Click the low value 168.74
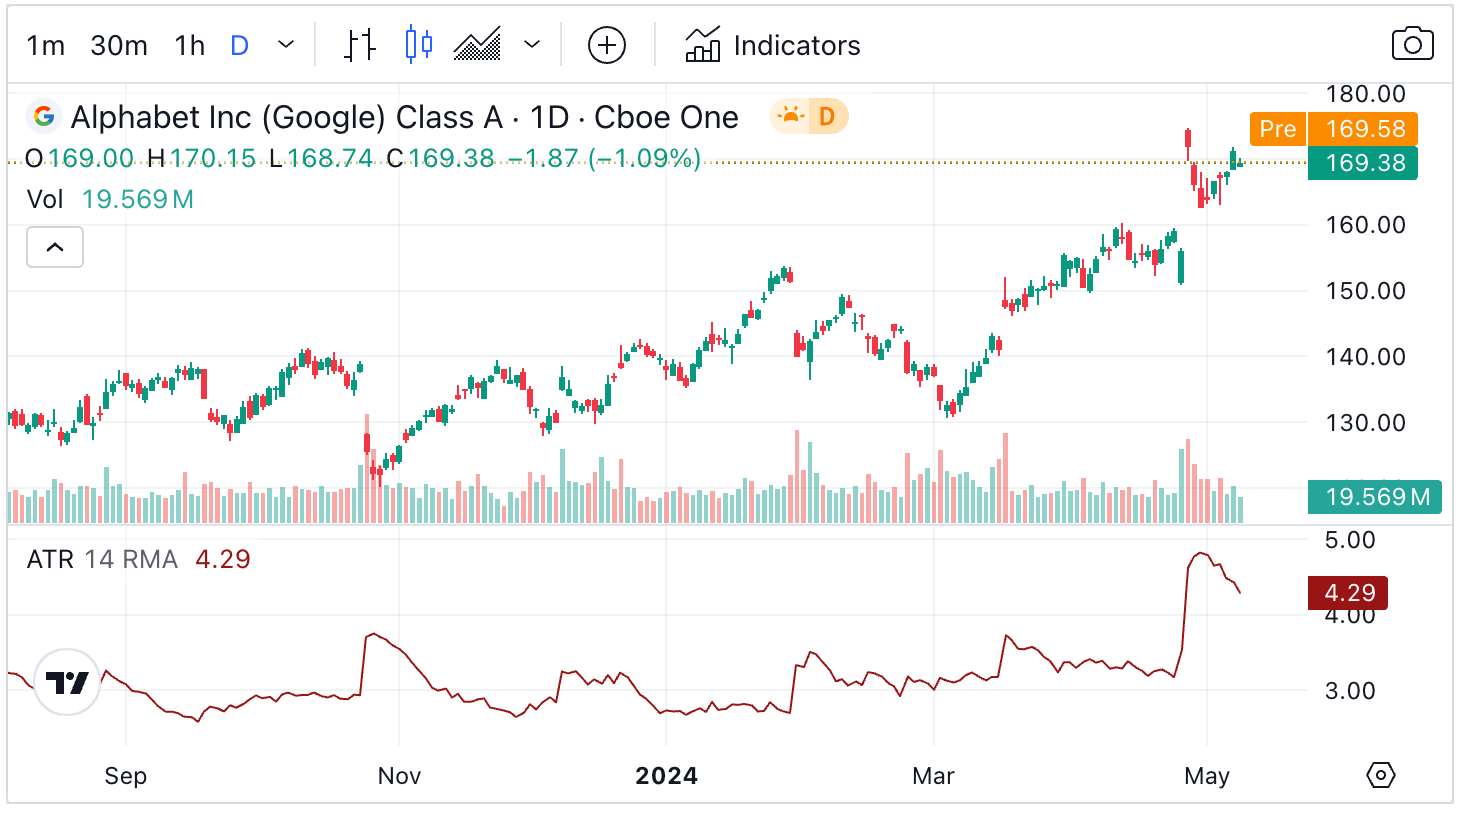The height and width of the screenshot is (814, 1462). pyautogui.click(x=330, y=159)
